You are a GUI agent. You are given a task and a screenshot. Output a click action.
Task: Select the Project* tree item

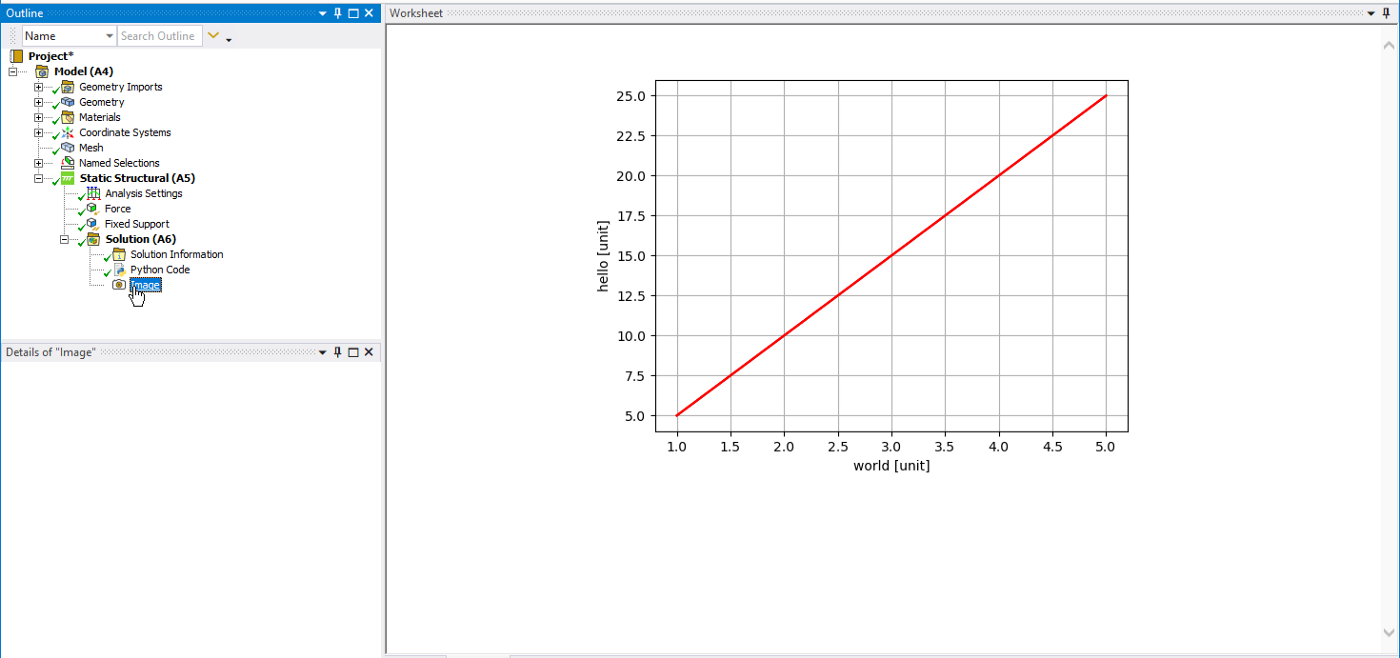(x=51, y=57)
